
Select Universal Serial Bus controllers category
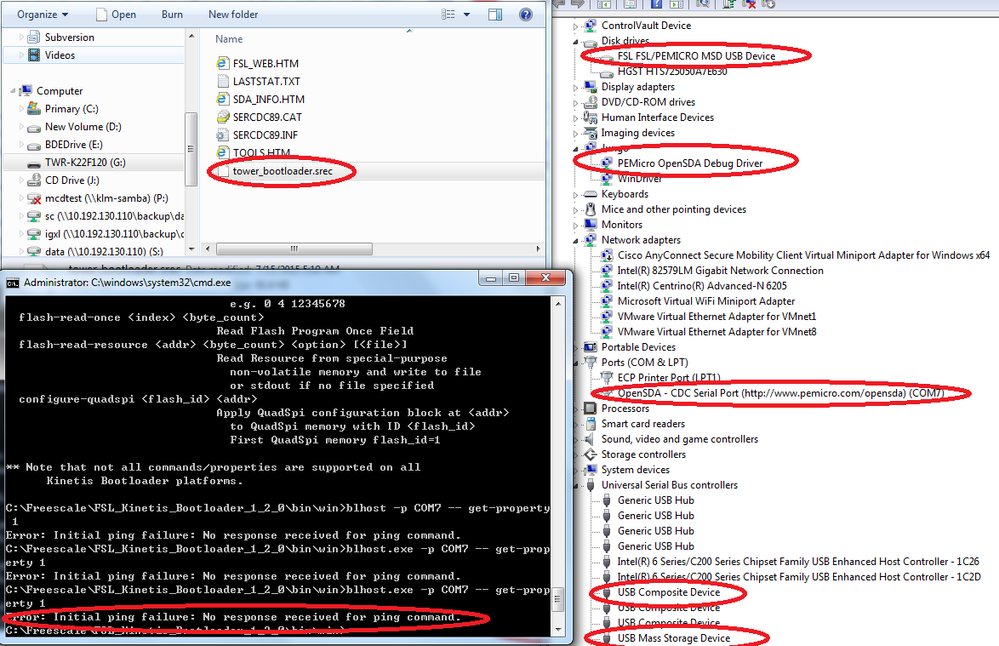click(669, 484)
